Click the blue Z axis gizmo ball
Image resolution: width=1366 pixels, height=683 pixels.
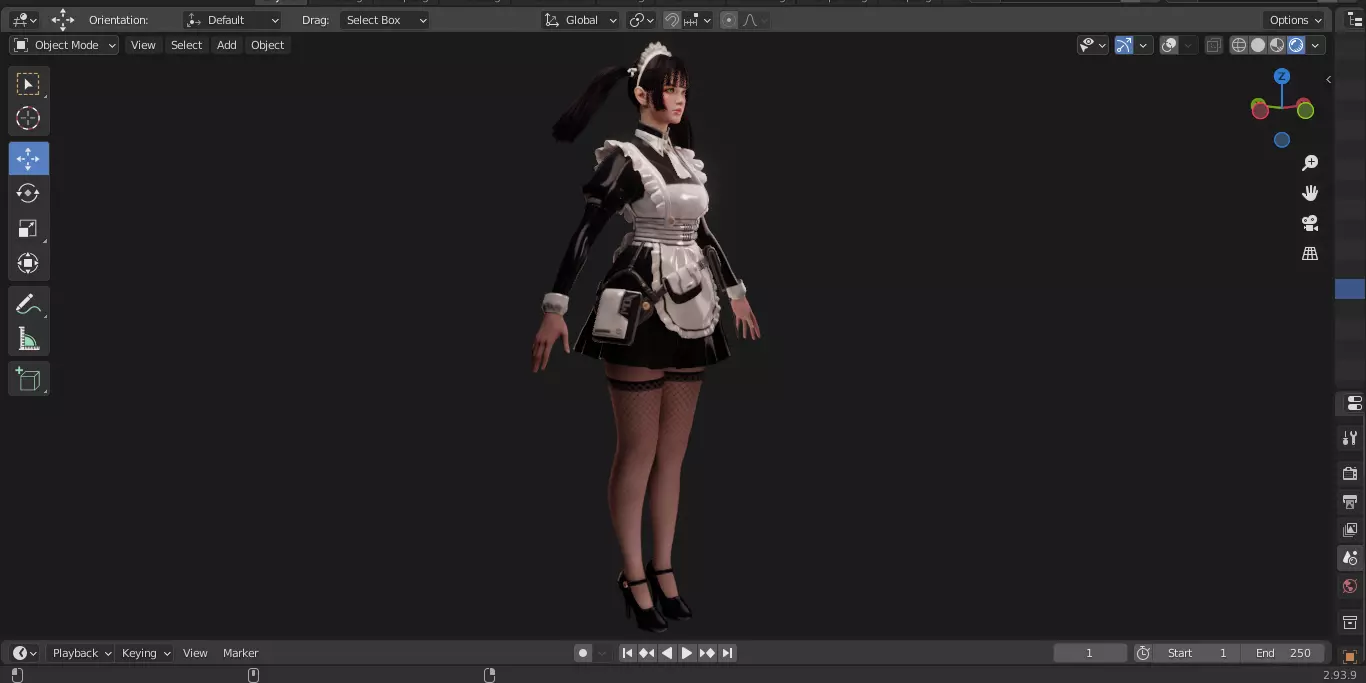tap(1282, 76)
